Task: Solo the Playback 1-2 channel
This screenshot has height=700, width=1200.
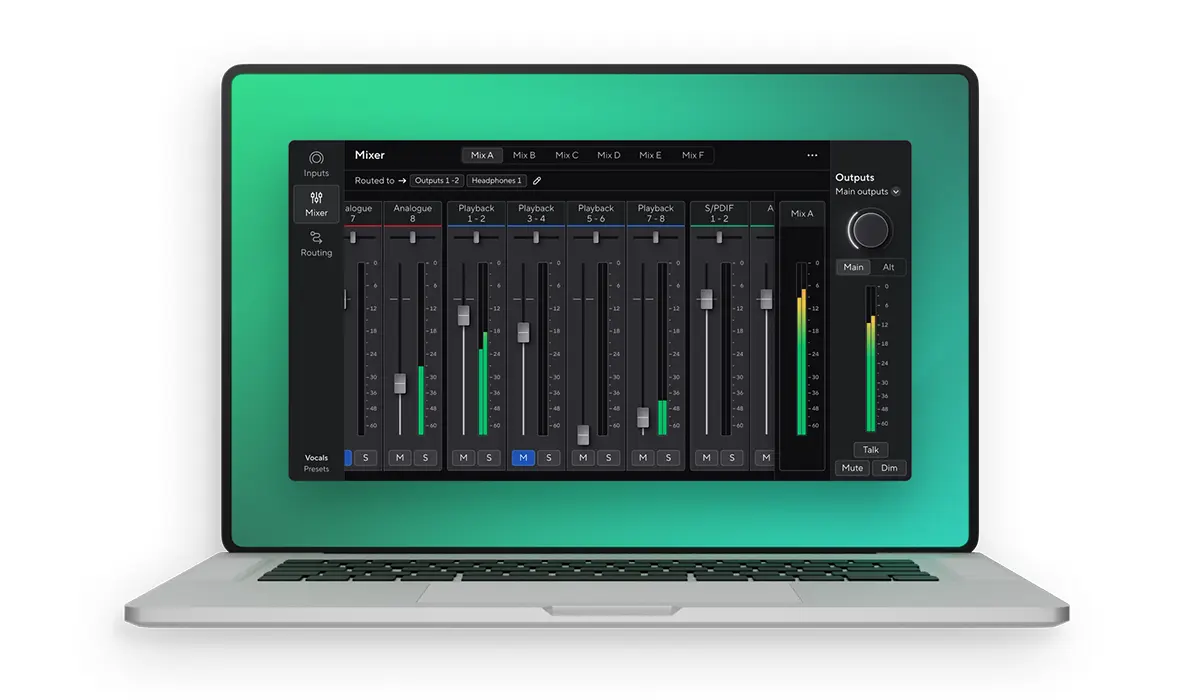Action: [x=488, y=457]
